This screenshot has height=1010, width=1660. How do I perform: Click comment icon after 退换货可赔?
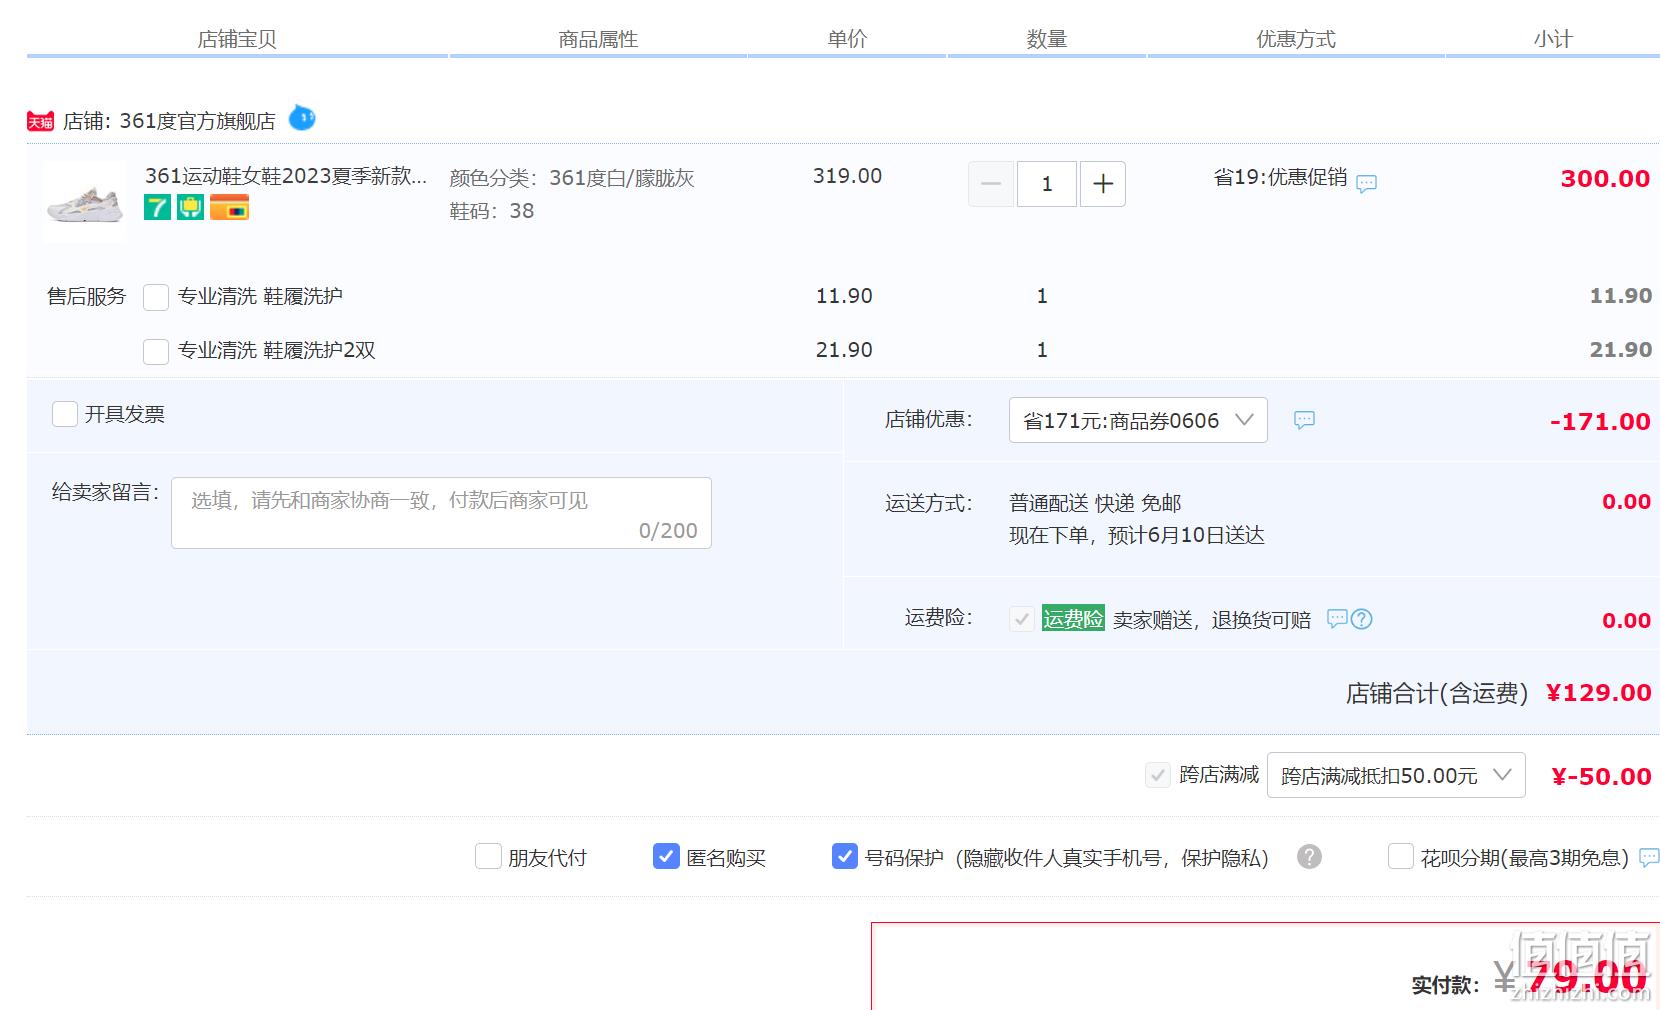1336,619
